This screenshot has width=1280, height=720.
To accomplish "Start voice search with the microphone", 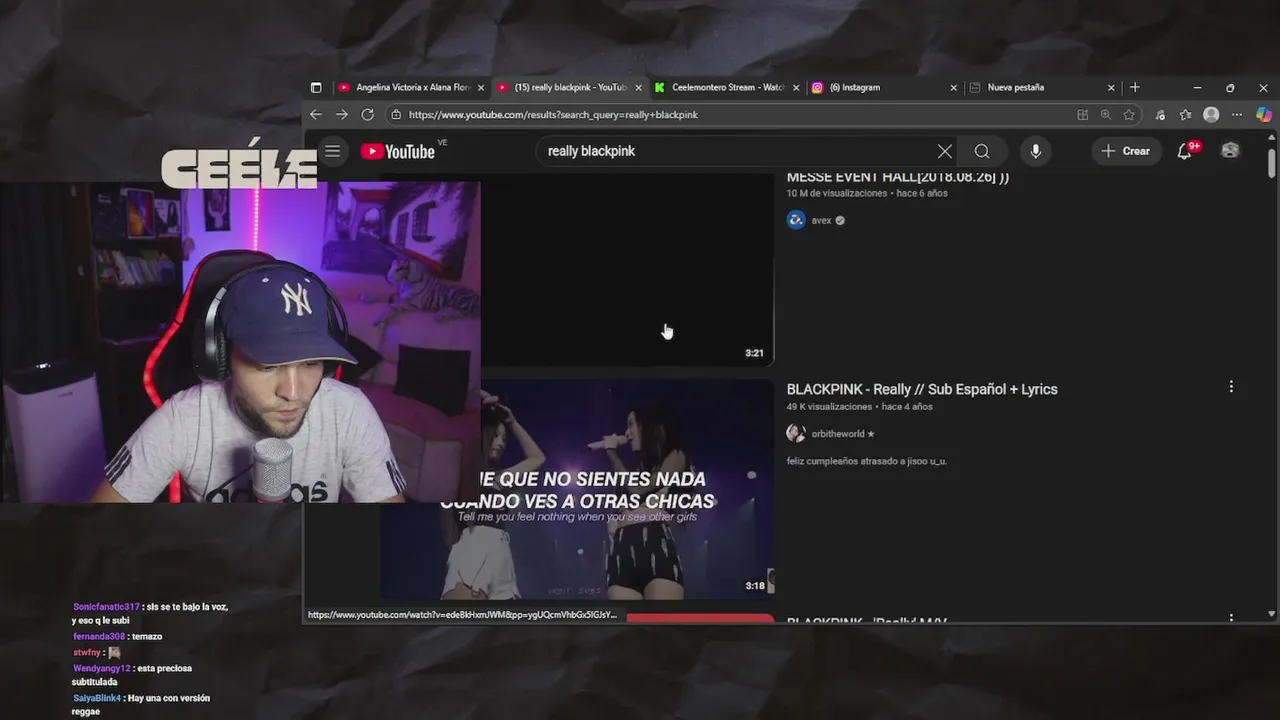I will tap(1035, 151).
